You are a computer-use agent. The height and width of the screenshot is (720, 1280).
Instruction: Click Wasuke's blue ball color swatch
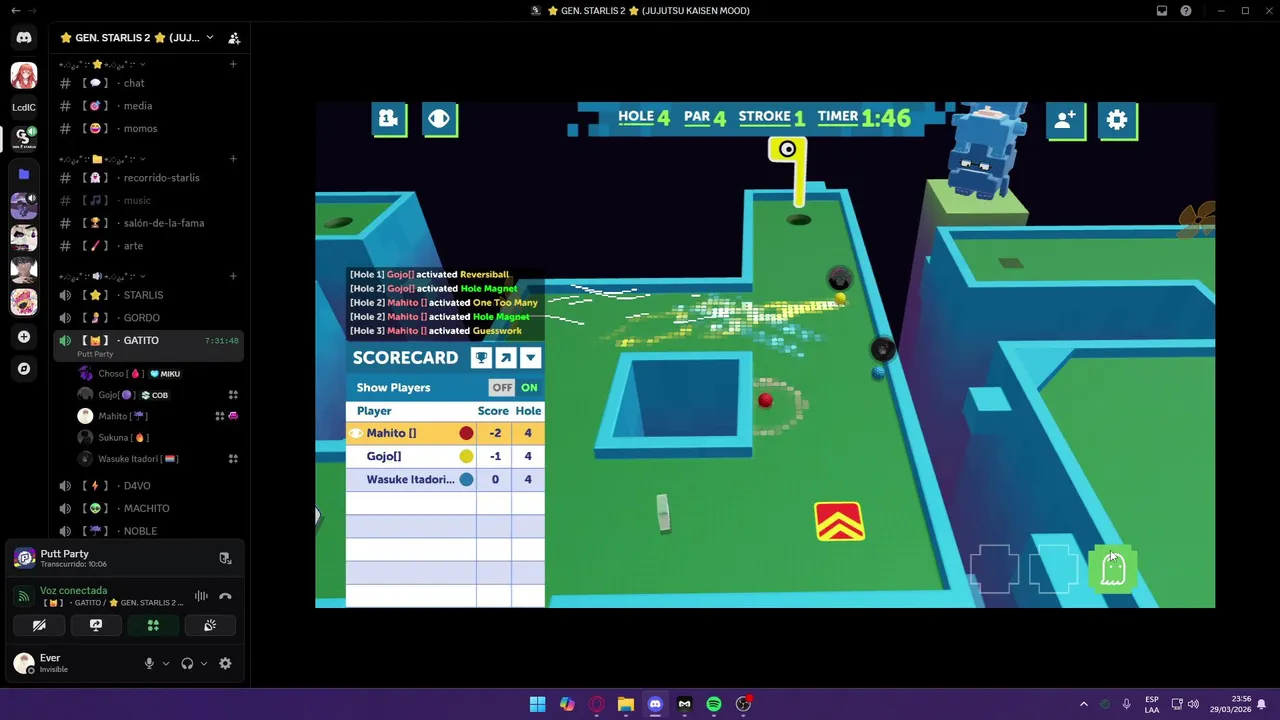coord(466,479)
